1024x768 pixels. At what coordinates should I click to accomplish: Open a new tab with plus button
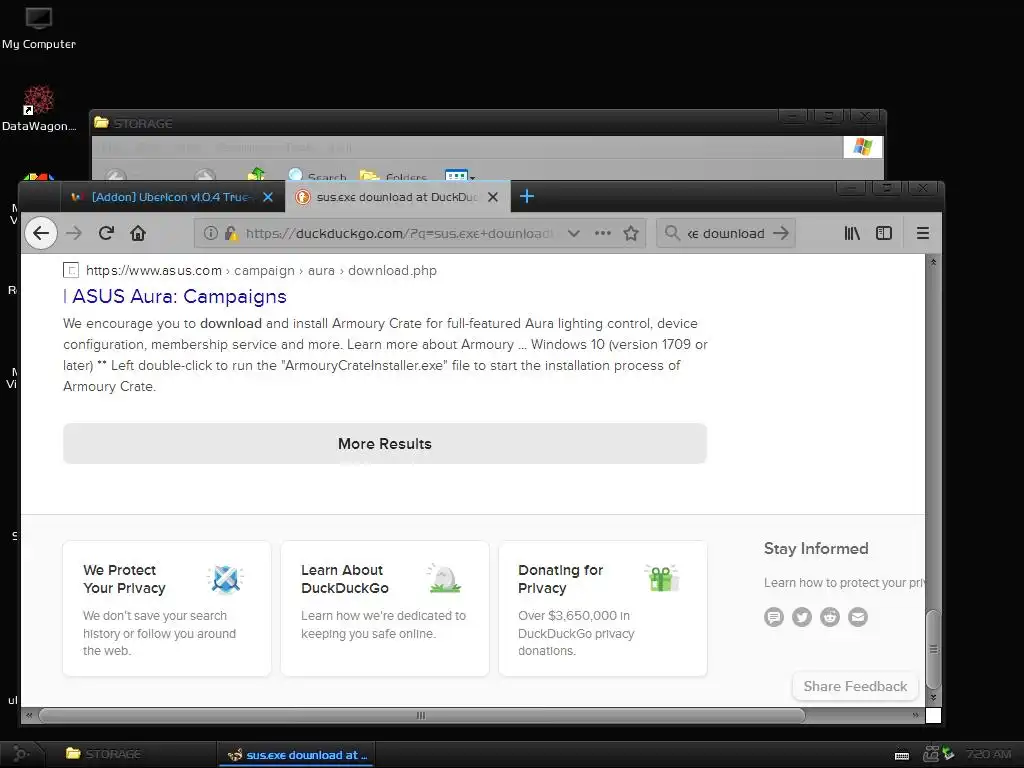point(527,197)
